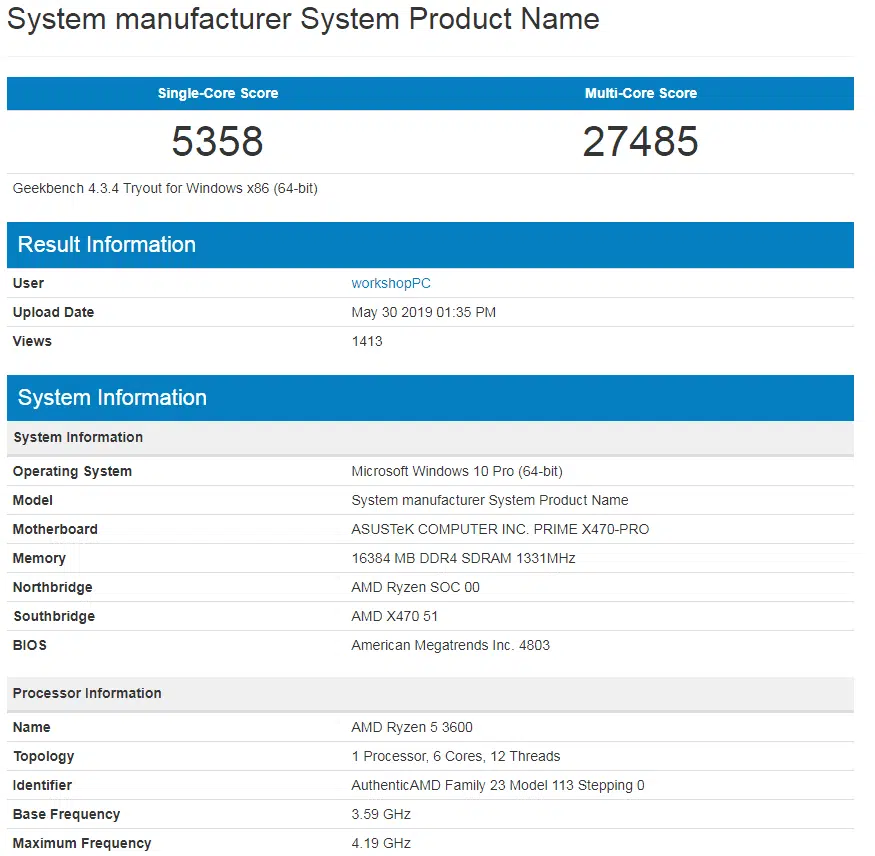Select the Northbridge value AMD Ryzen SOC 00
Screen dimensions: 875x856
coord(415,588)
